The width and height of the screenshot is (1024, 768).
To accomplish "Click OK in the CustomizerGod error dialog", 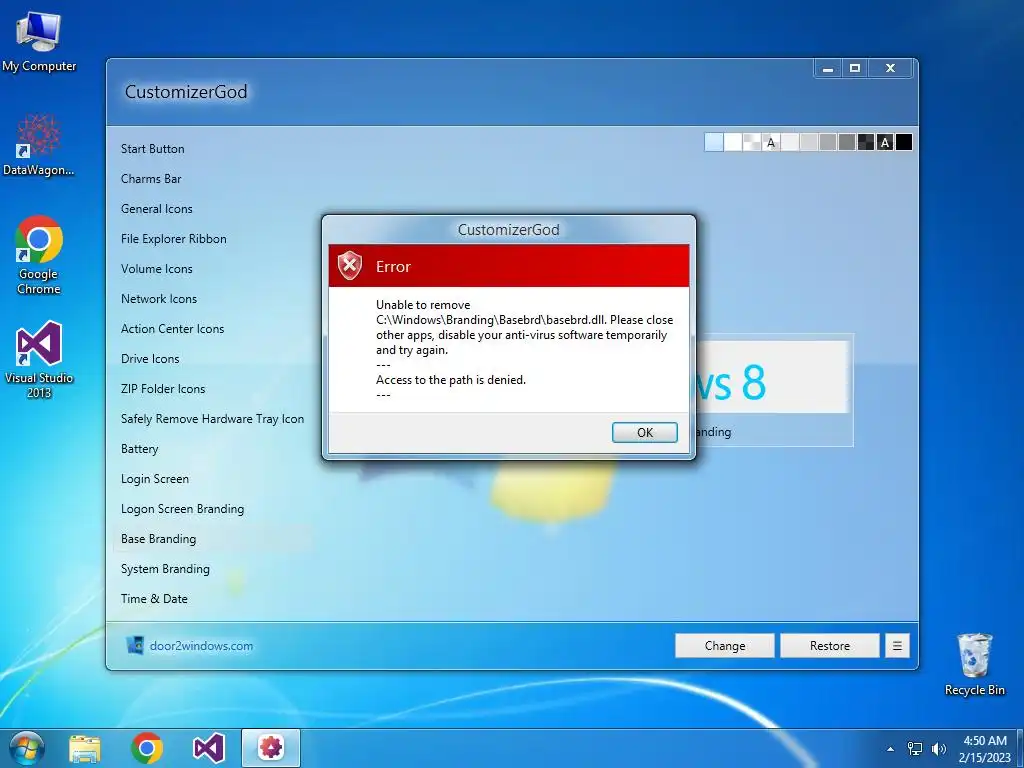I will click(x=645, y=432).
